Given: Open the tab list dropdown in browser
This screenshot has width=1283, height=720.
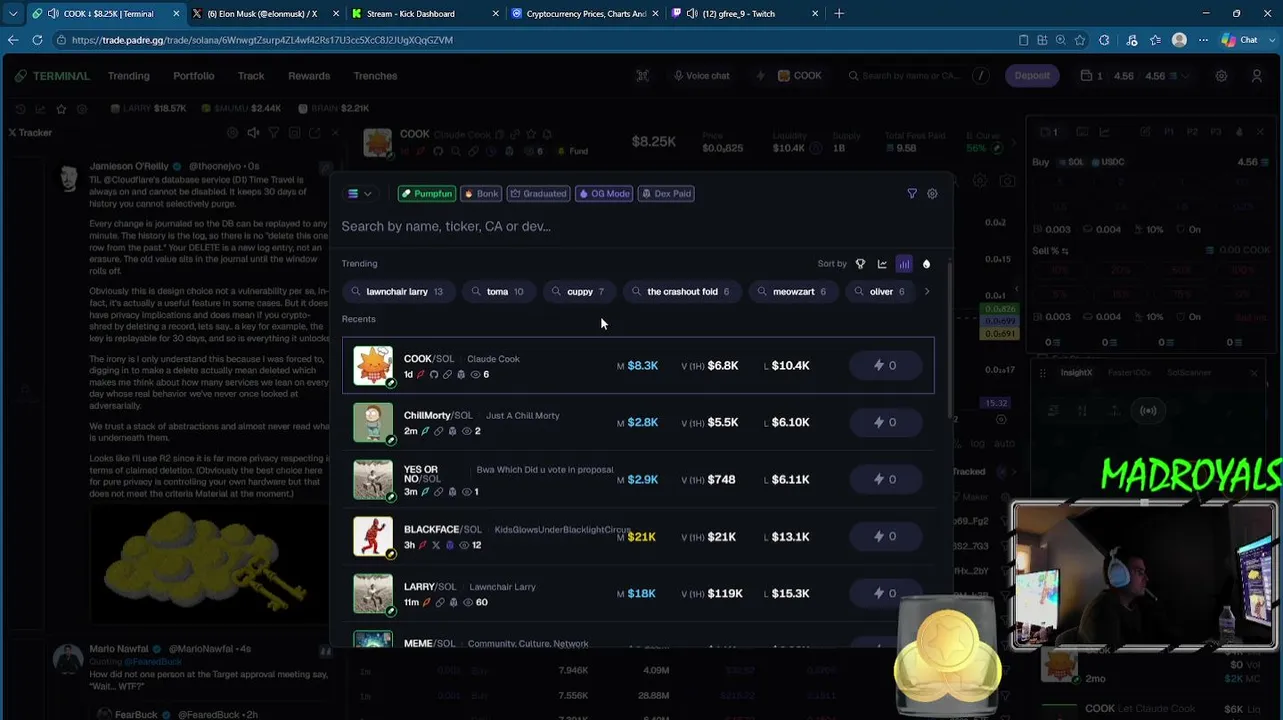Looking at the screenshot, I should [13, 14].
